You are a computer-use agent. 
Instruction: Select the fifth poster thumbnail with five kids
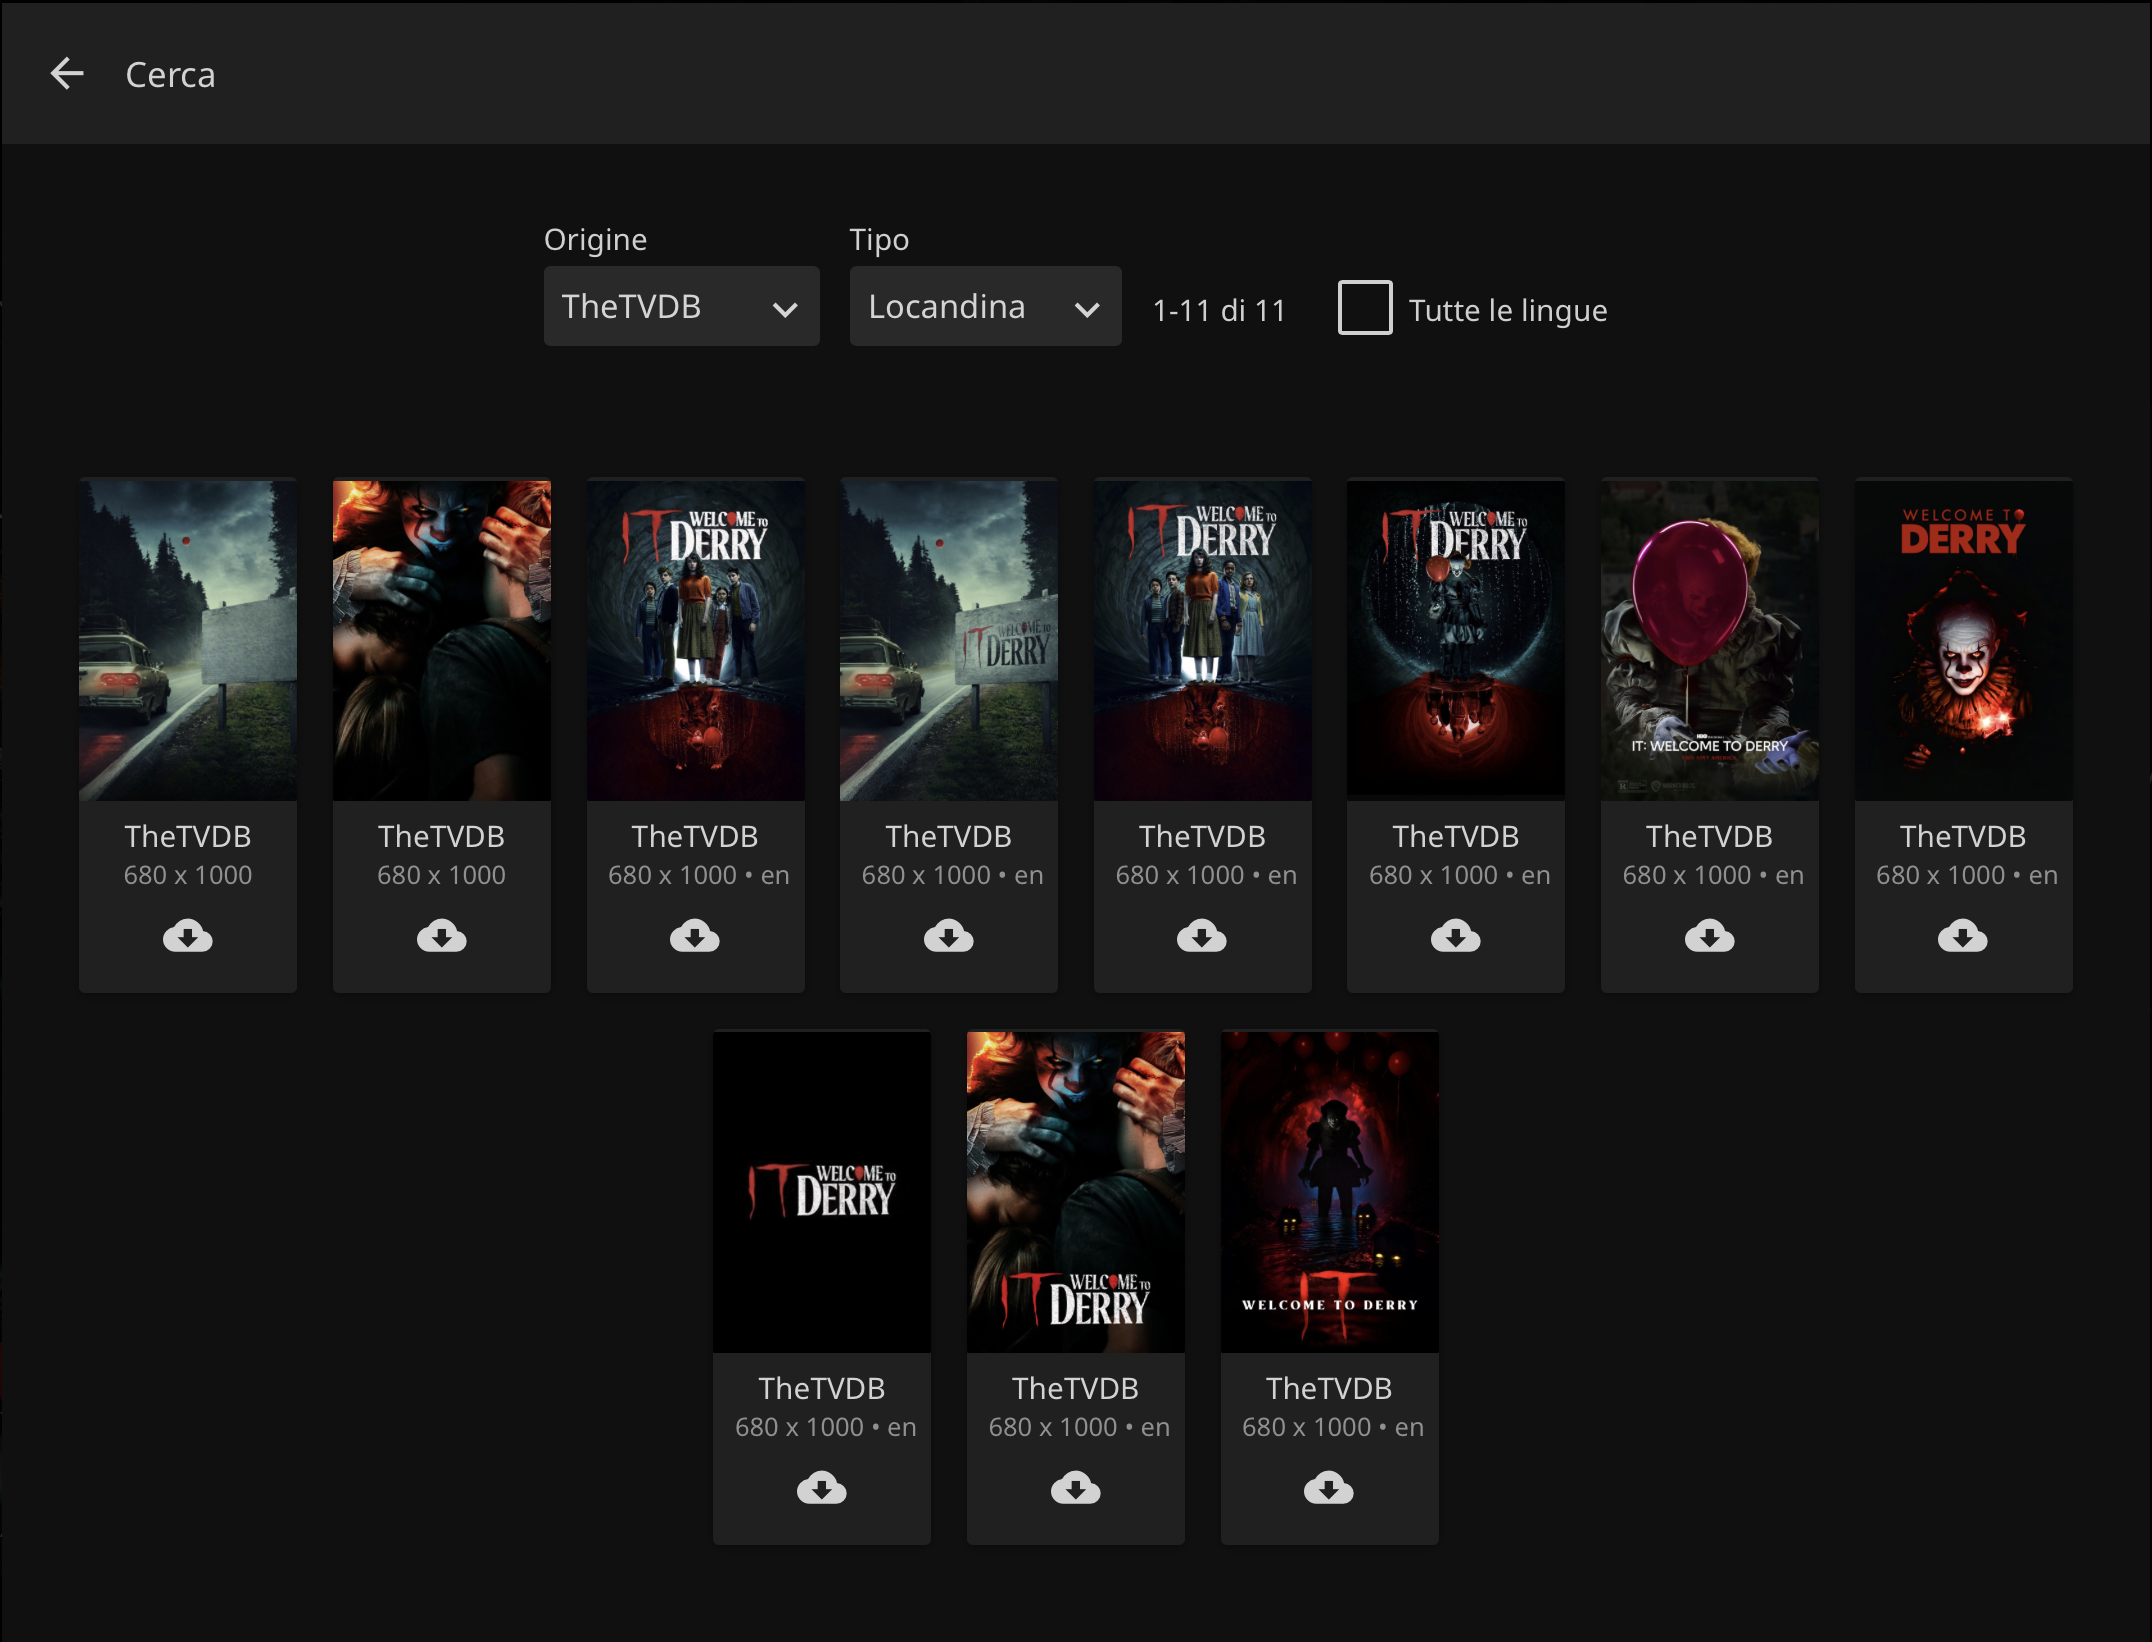pyautogui.click(x=1202, y=640)
